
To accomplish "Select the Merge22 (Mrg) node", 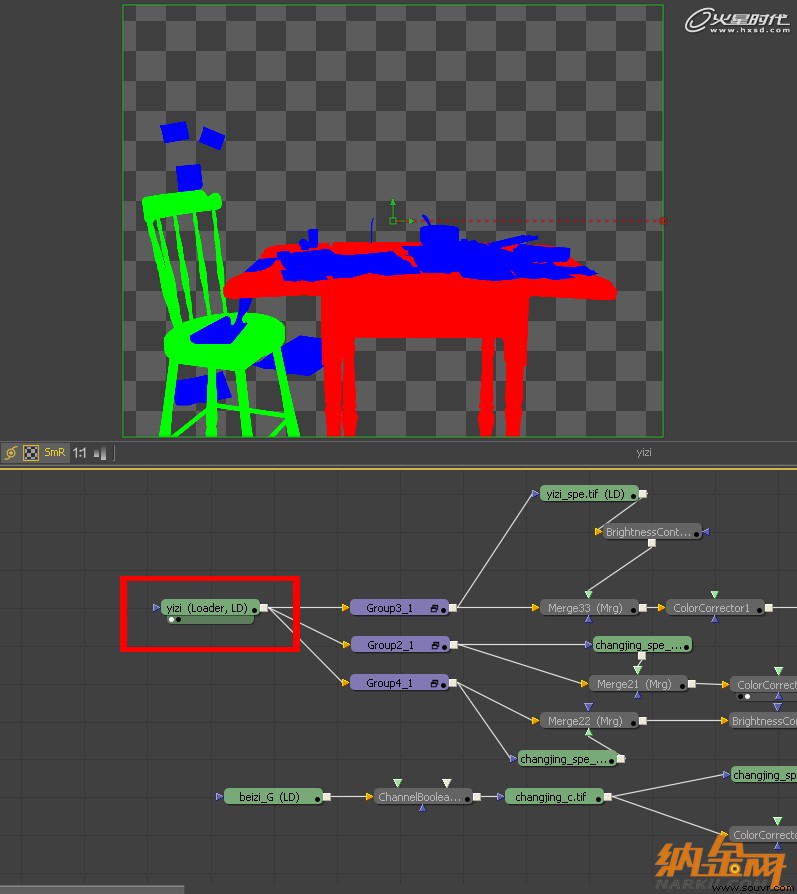I will 589,721.
